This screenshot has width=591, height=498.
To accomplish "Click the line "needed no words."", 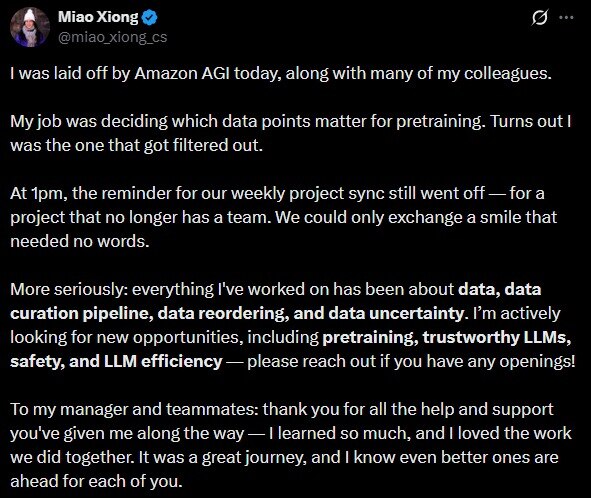I will (x=80, y=241).
